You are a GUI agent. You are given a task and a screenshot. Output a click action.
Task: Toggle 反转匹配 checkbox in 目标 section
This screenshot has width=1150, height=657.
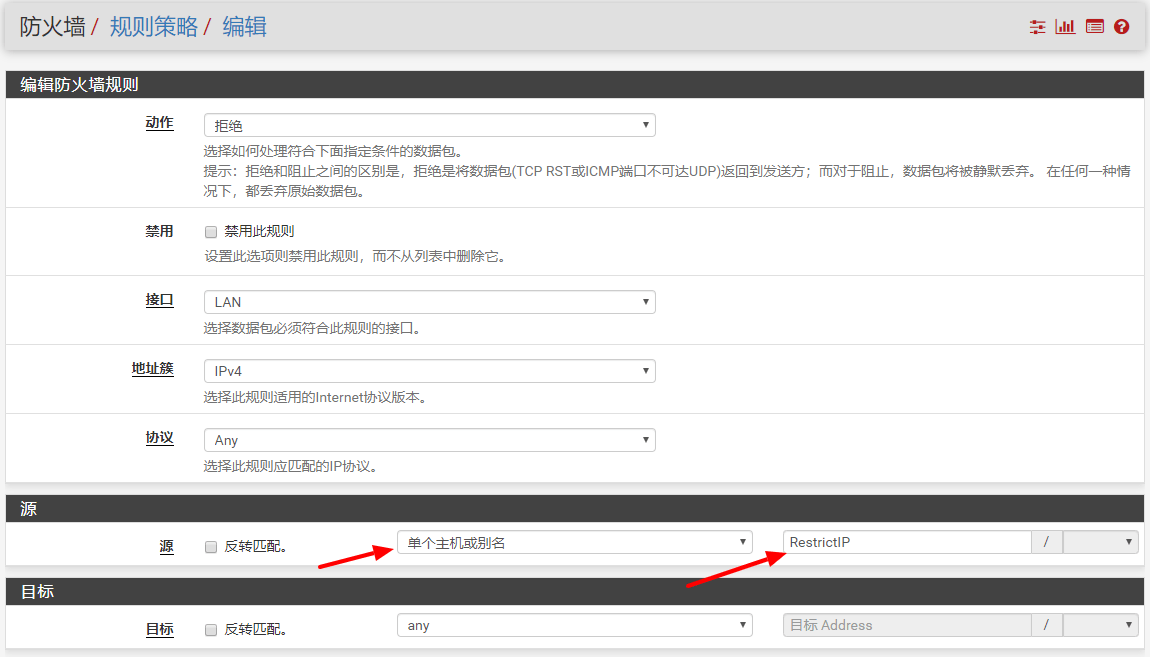pos(211,630)
